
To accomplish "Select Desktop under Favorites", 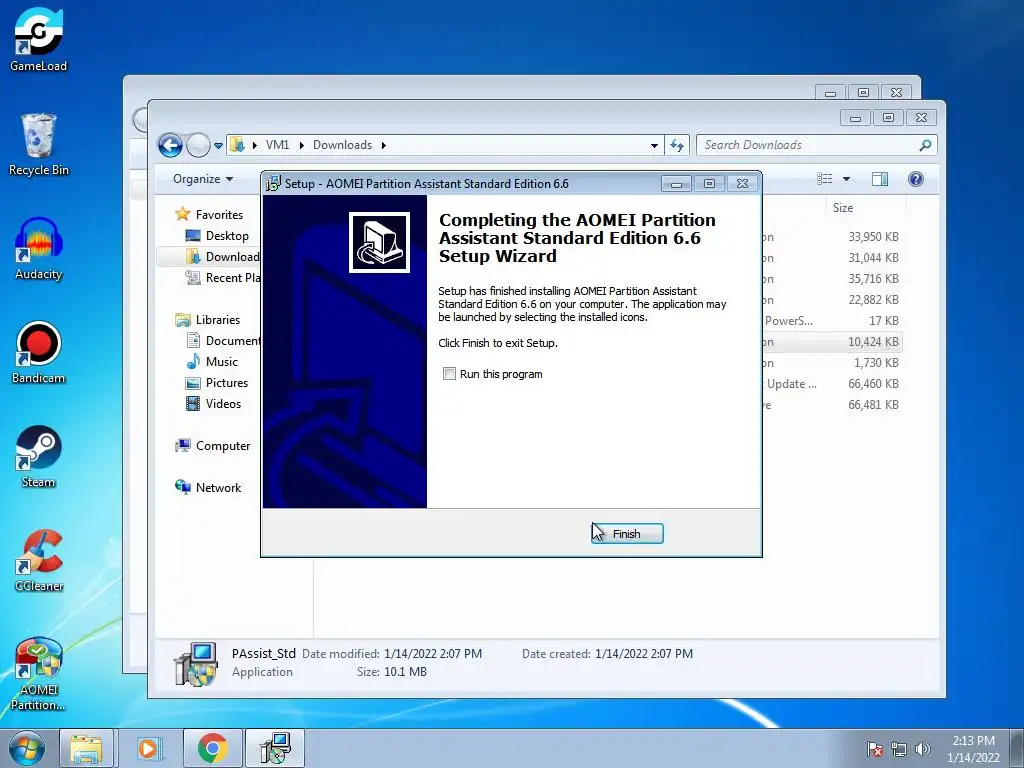I will [217, 236].
